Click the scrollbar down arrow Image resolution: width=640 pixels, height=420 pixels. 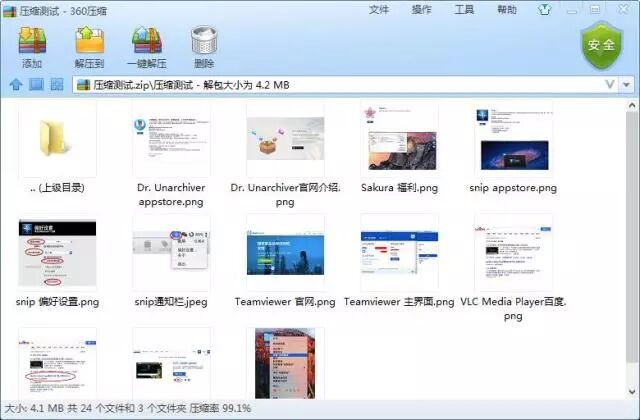click(x=632, y=392)
